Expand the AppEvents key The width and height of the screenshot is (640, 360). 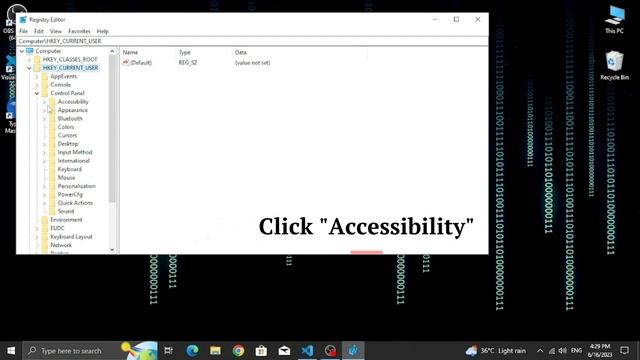pyautogui.click(x=37, y=76)
